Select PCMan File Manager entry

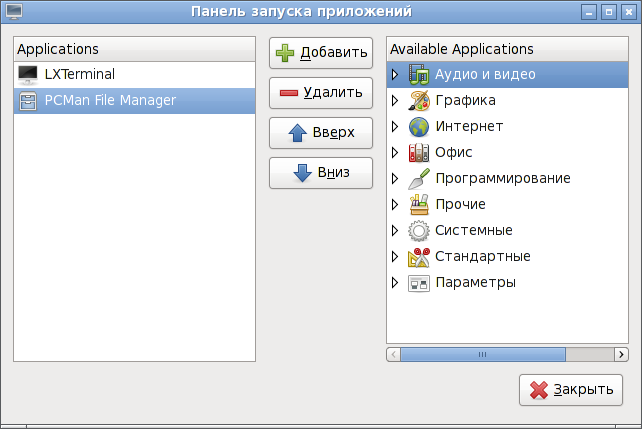tap(134, 101)
